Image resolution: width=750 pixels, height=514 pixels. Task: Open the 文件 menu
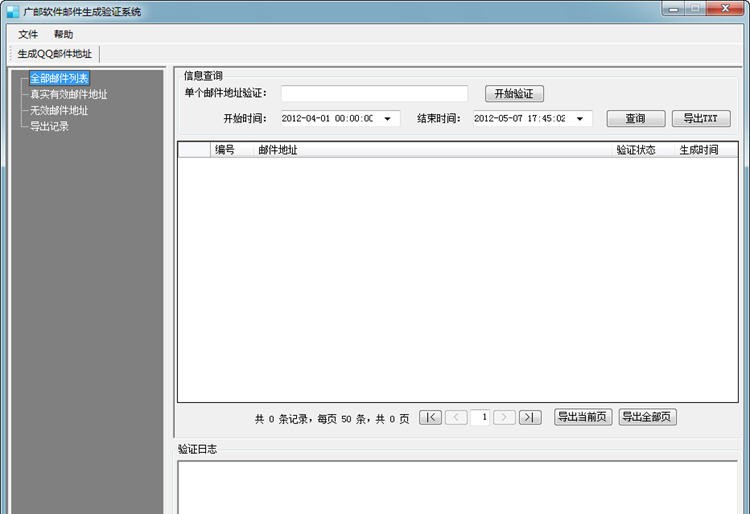28,34
